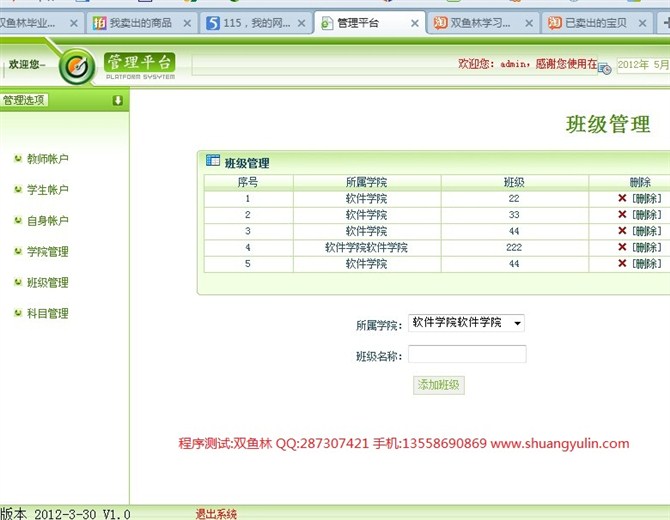Click the 班级名称 input field
The width and height of the screenshot is (670, 520).
(x=467, y=354)
